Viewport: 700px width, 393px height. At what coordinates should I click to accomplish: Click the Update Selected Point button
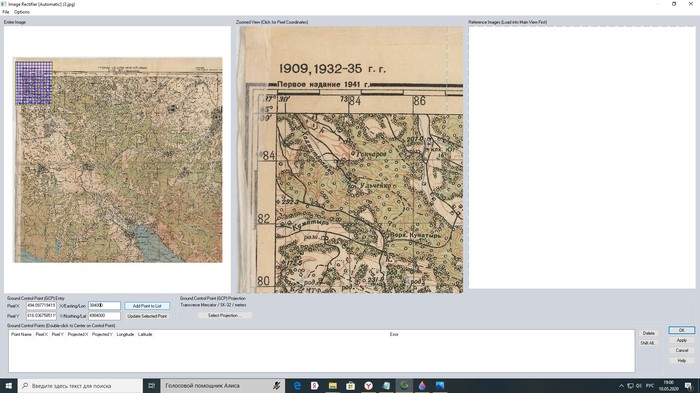pyautogui.click(x=147, y=316)
